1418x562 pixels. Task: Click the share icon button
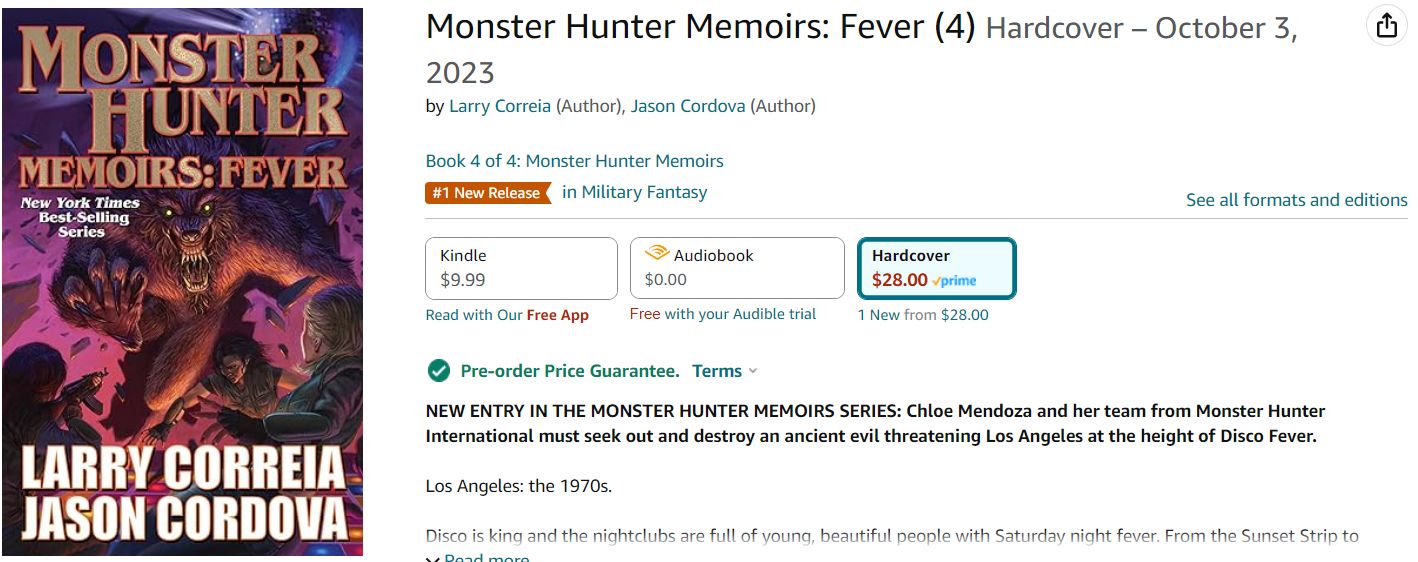(x=1386, y=26)
